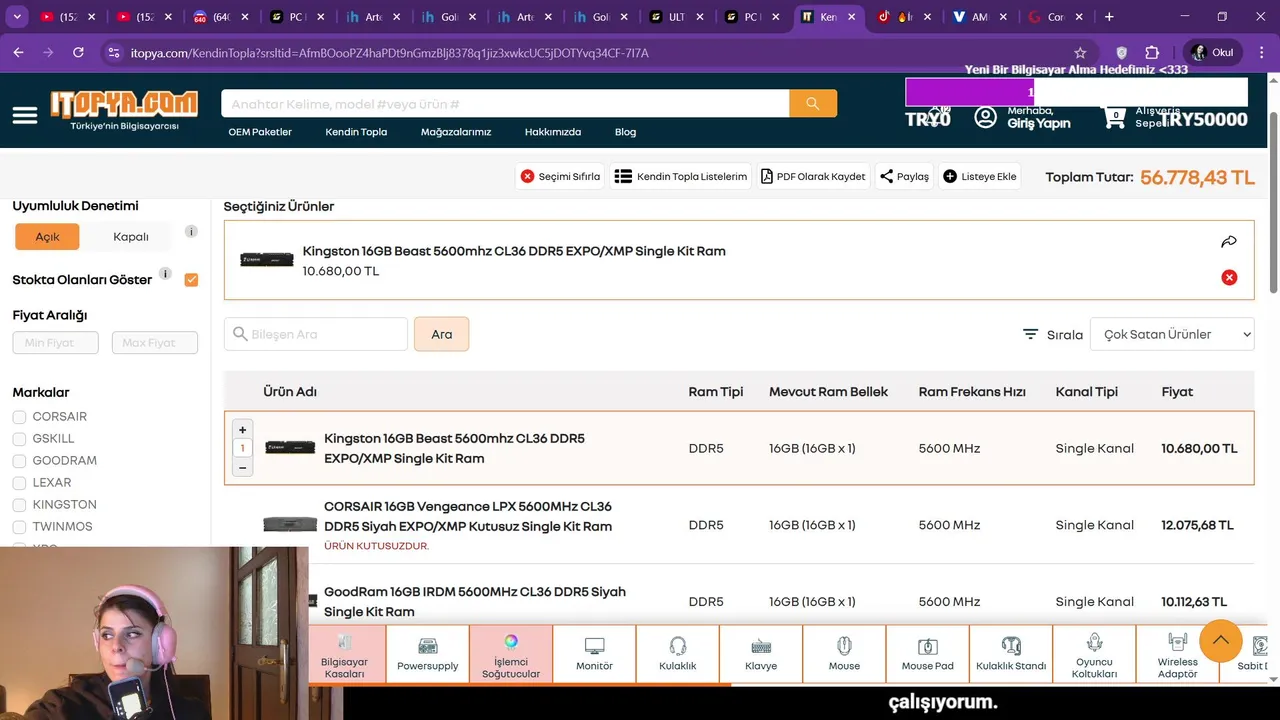Click the Listeye Ekle button
1280x720 pixels.
point(979,176)
